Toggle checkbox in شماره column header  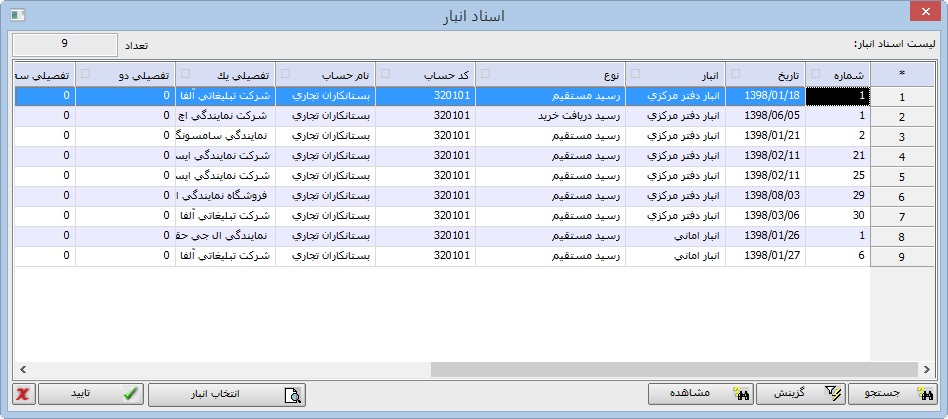pyautogui.click(x=815, y=73)
